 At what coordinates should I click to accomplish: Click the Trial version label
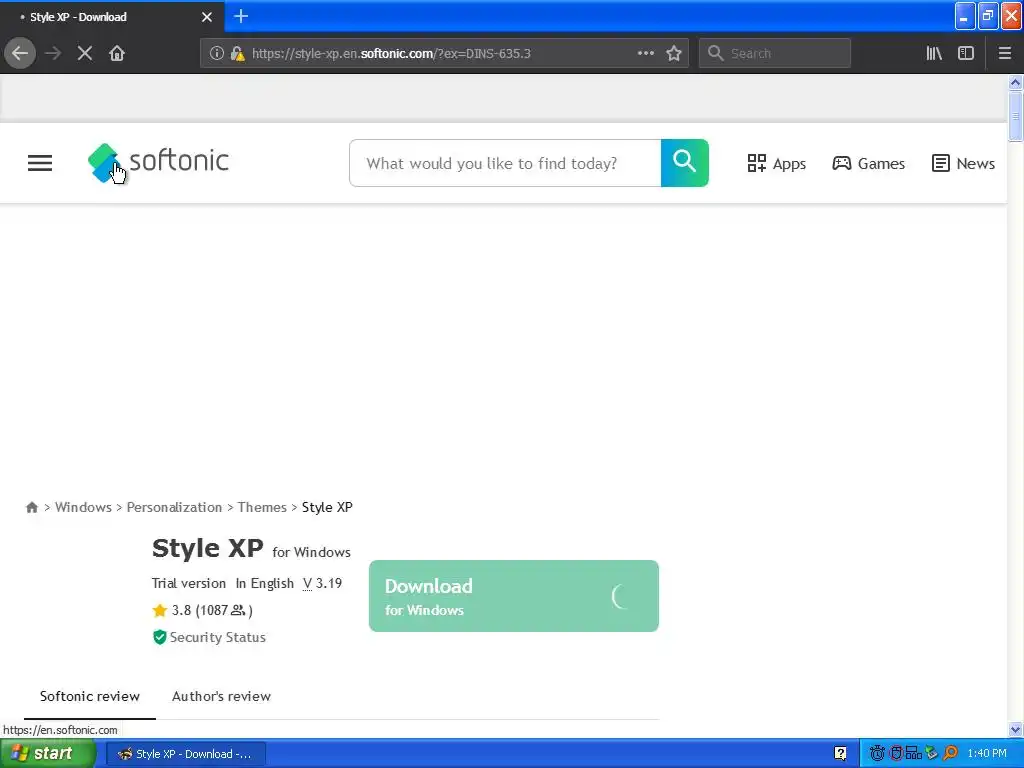tap(189, 583)
